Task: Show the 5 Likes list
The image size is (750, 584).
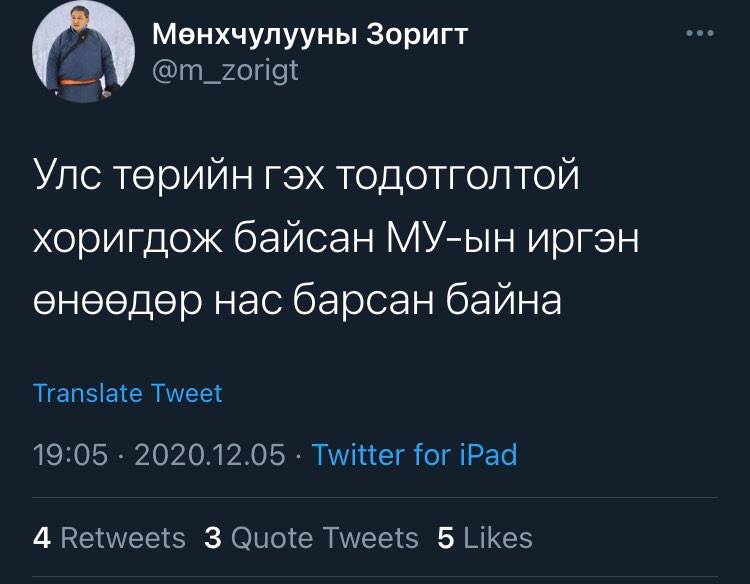Action: pyautogui.click(x=485, y=537)
